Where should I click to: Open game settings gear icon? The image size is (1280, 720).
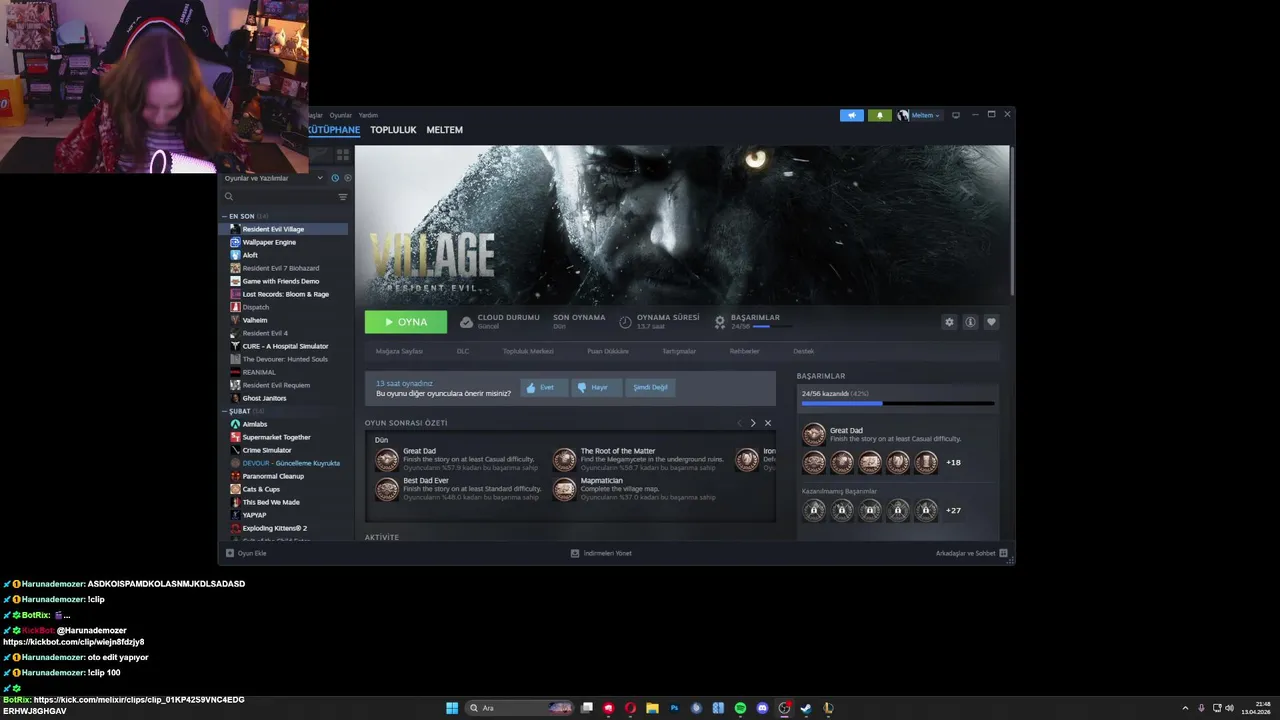coord(949,322)
